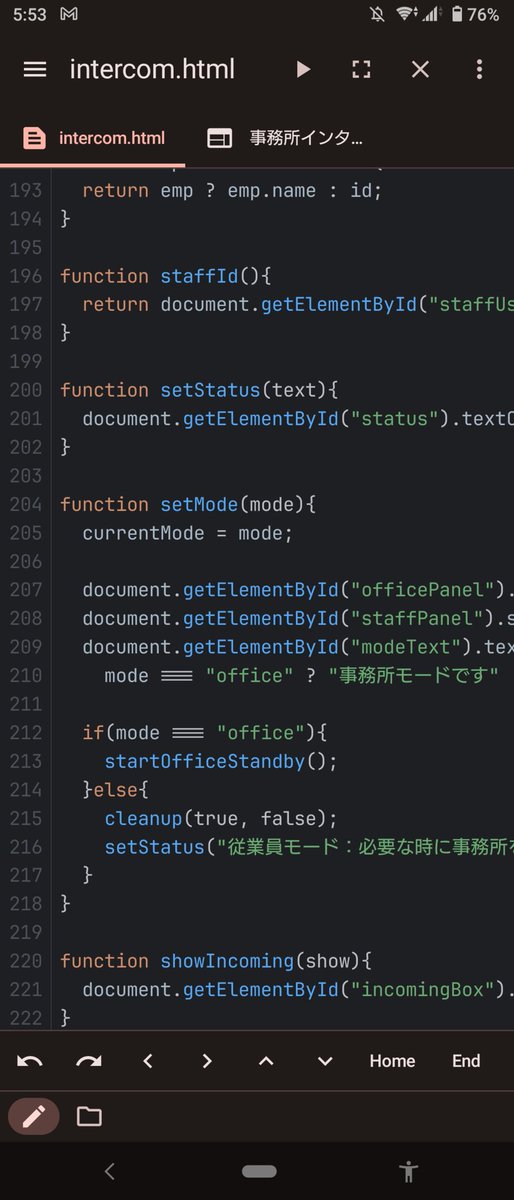Move cursor left with arrow key

click(148, 1061)
